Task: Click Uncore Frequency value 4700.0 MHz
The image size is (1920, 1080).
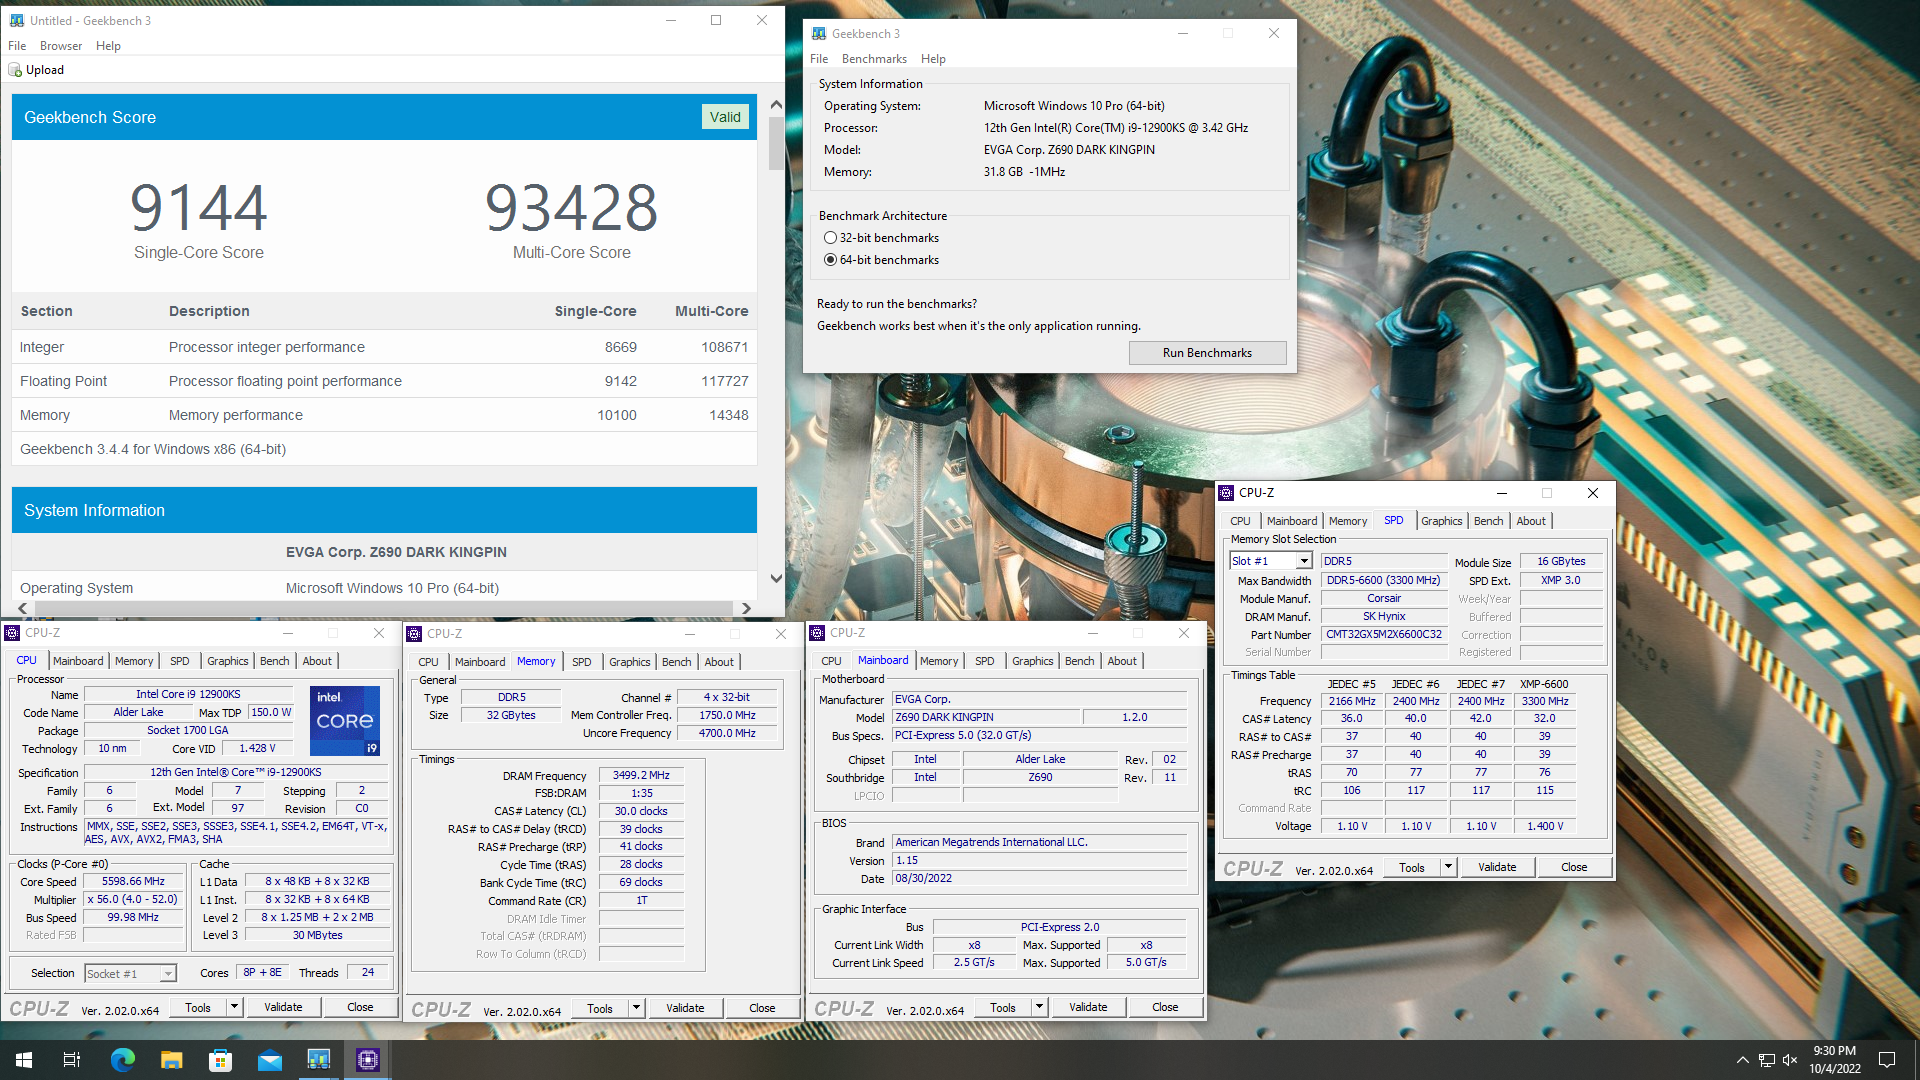Action: tap(727, 734)
